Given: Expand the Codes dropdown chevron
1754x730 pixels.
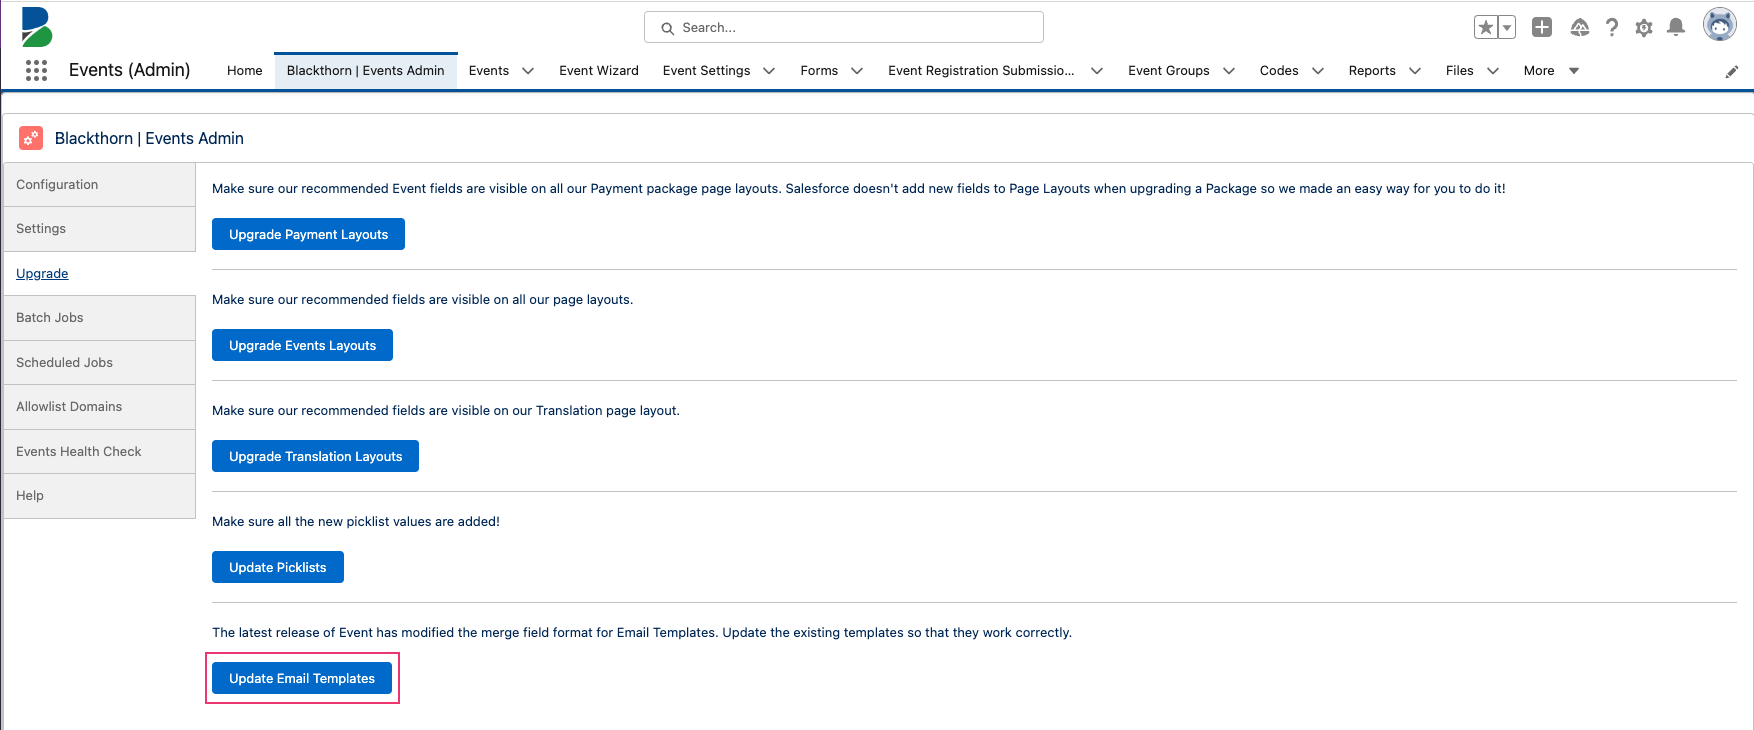Looking at the screenshot, I should point(1318,71).
